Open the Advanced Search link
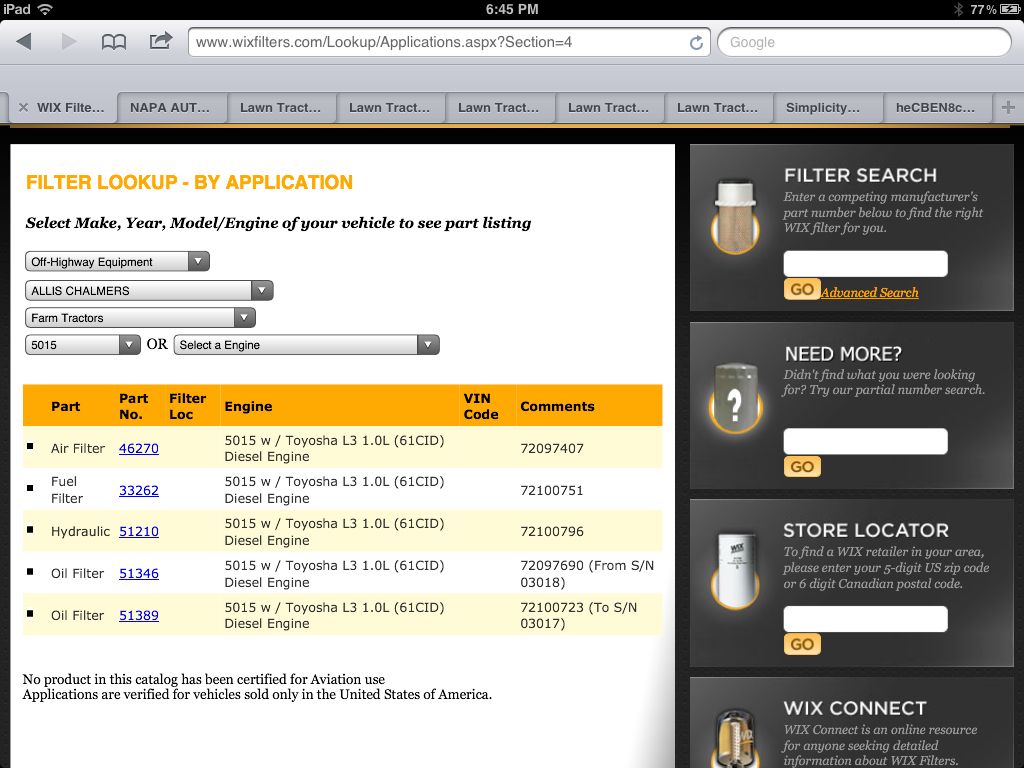The height and width of the screenshot is (768, 1024). (870, 293)
